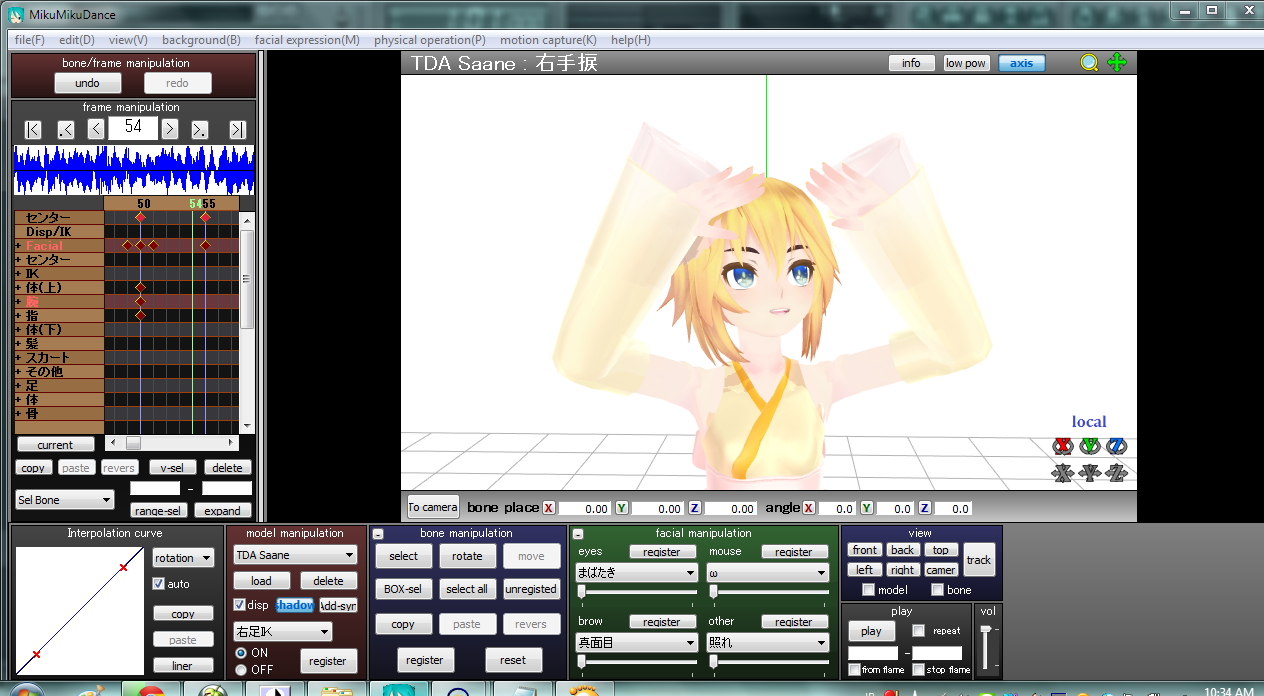This screenshot has height=696, width=1264.
Task: Click the gray X move axis icon
Action: (1062, 473)
